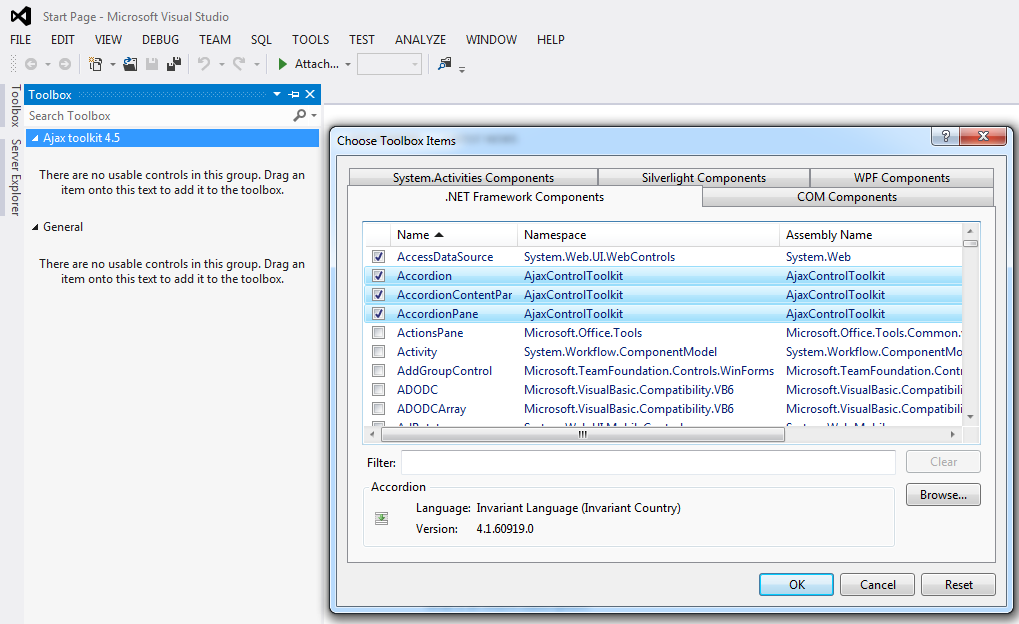The width and height of the screenshot is (1019, 624).
Task: Collapse the Ajax toolkit 4.5 group
Action: (x=35, y=138)
